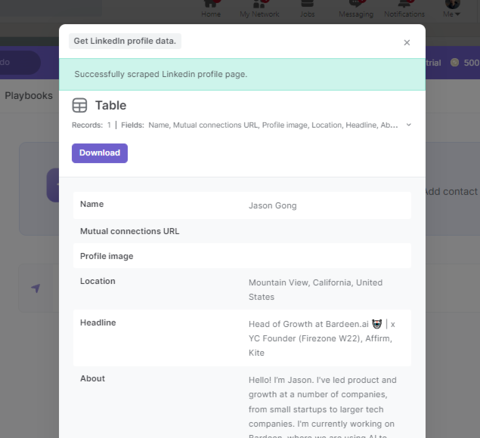Click the 500 credits coin icon
Image resolution: width=480 pixels, height=438 pixels.
click(x=455, y=62)
